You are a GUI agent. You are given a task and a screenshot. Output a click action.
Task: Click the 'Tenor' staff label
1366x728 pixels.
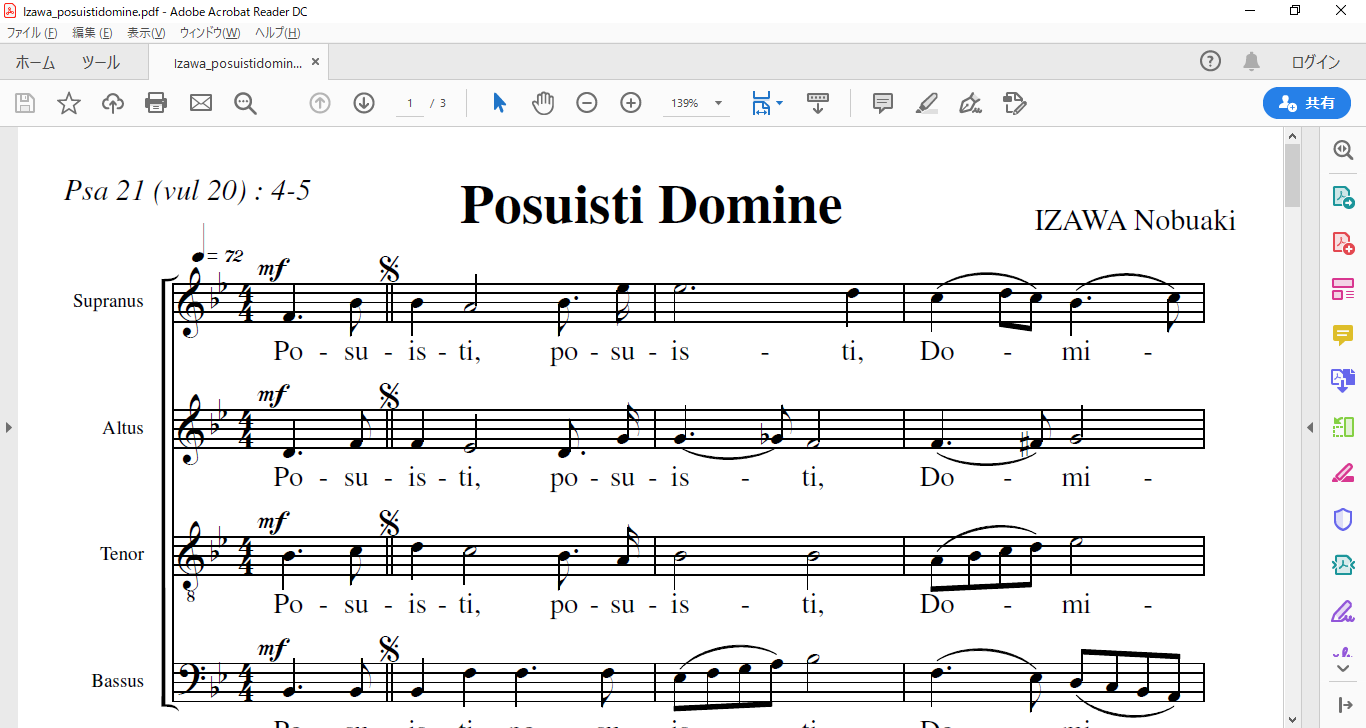pyautogui.click(x=122, y=554)
